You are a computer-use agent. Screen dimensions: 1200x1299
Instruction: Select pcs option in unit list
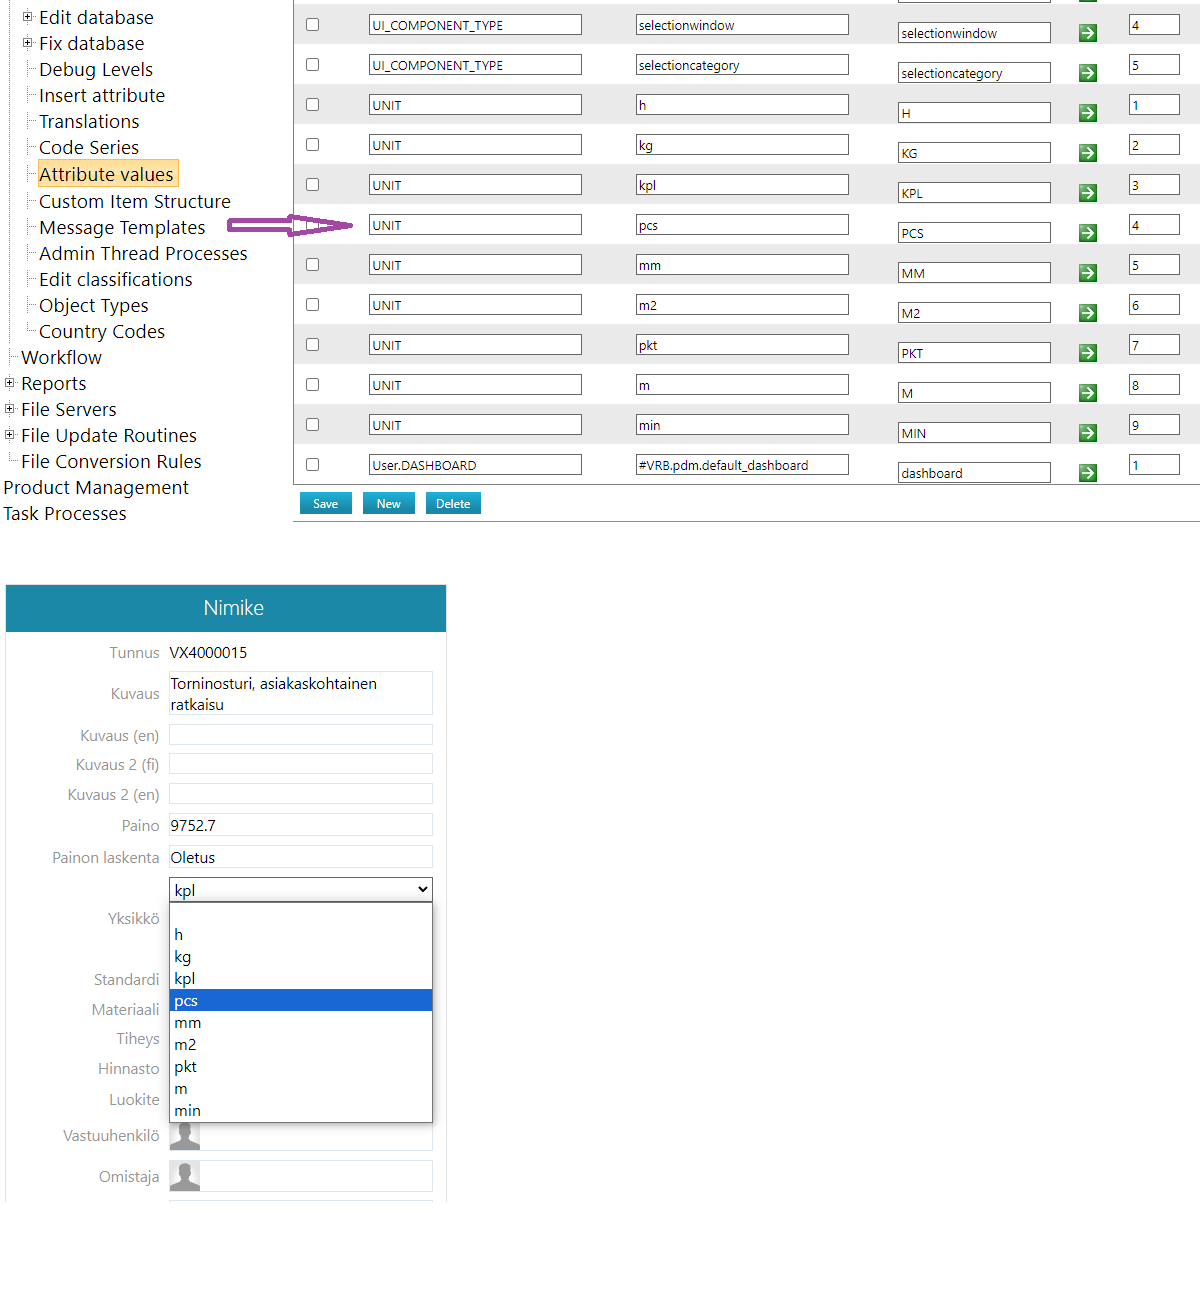tap(300, 1001)
